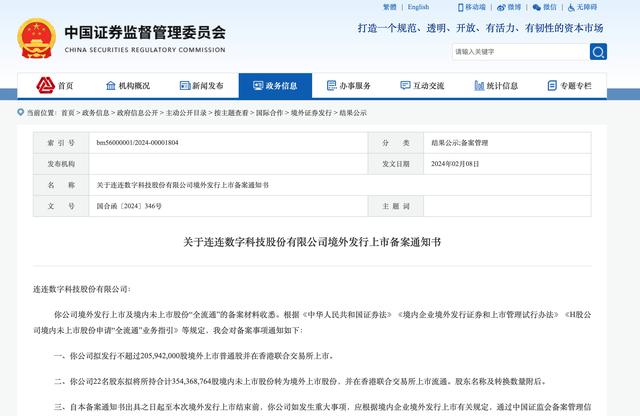Go to 按主题查看 in the breadcrumb

(x=231, y=113)
